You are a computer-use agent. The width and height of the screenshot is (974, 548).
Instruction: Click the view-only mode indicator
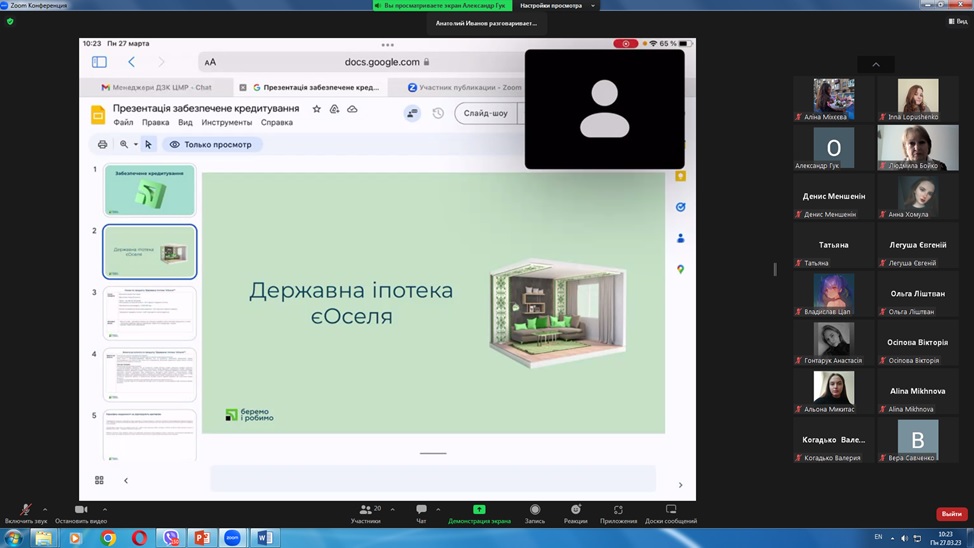[x=212, y=144]
